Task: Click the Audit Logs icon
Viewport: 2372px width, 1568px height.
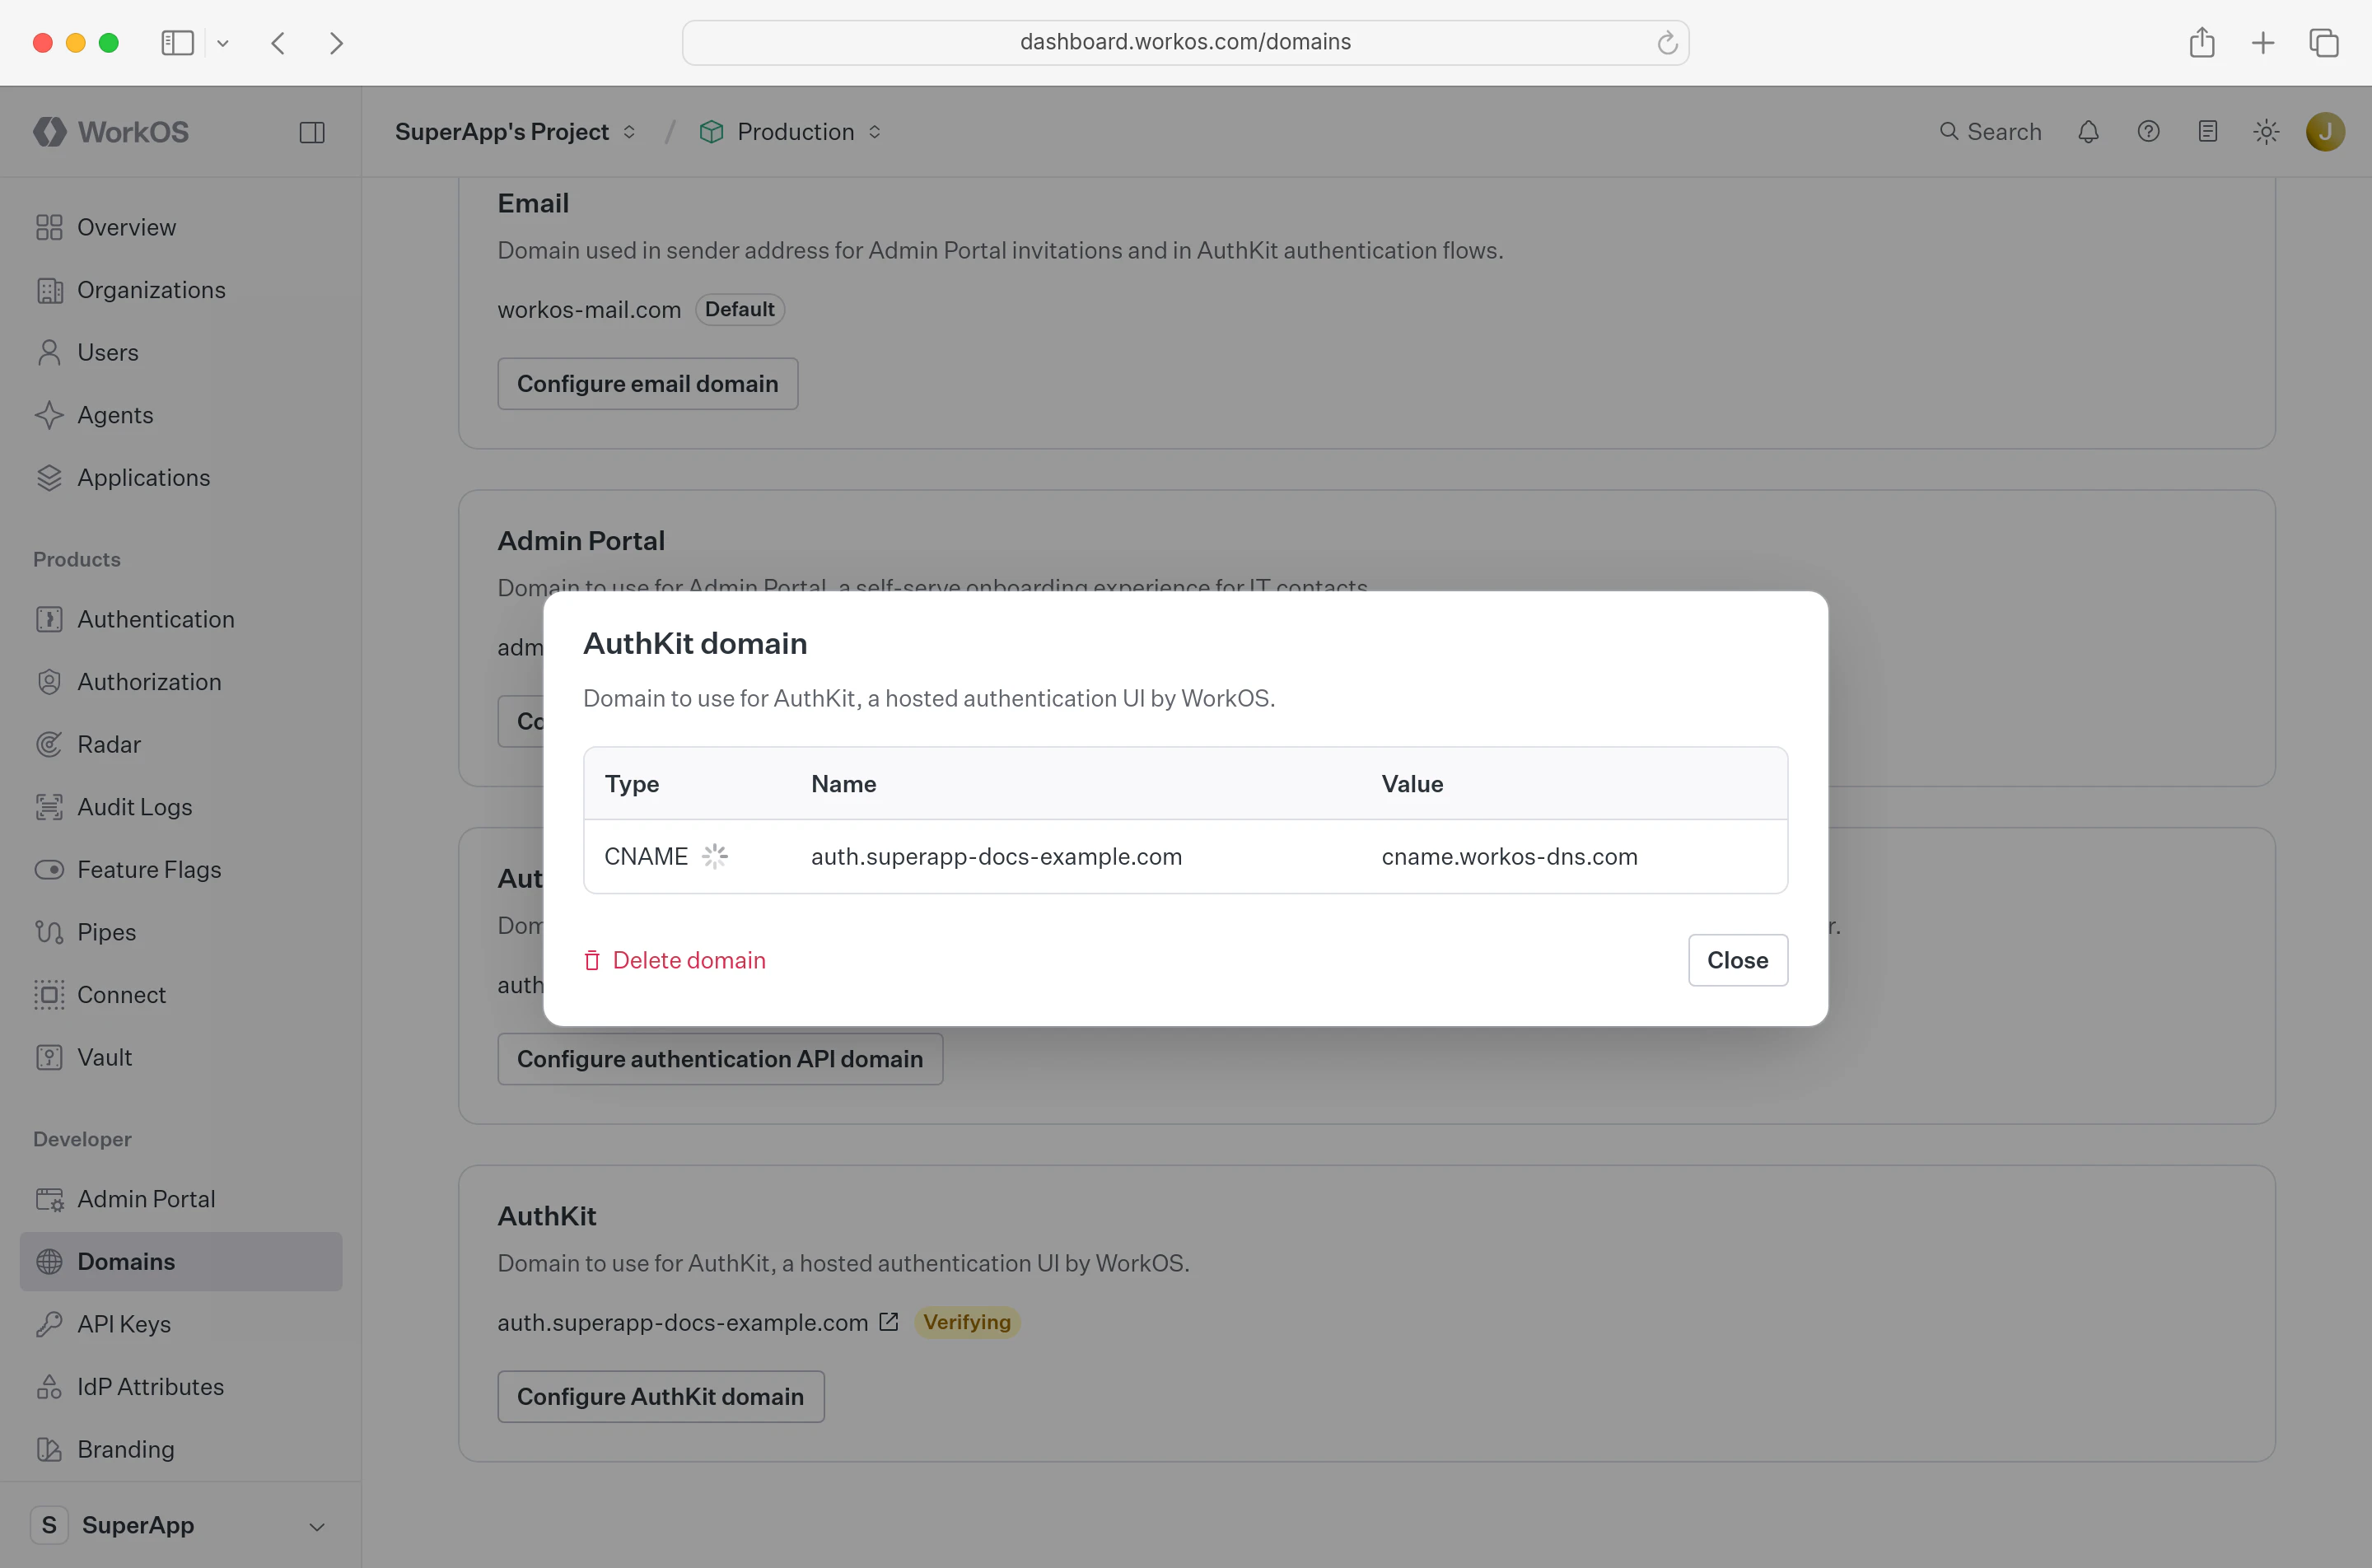Action: (x=49, y=807)
